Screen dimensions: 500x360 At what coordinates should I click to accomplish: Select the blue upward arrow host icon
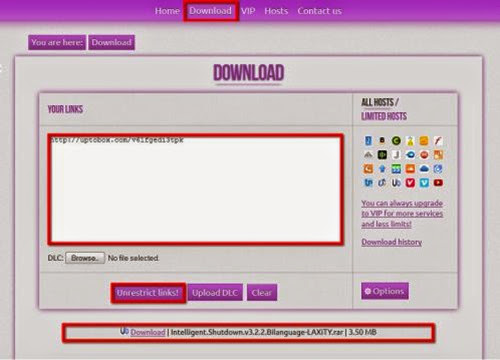point(382,169)
